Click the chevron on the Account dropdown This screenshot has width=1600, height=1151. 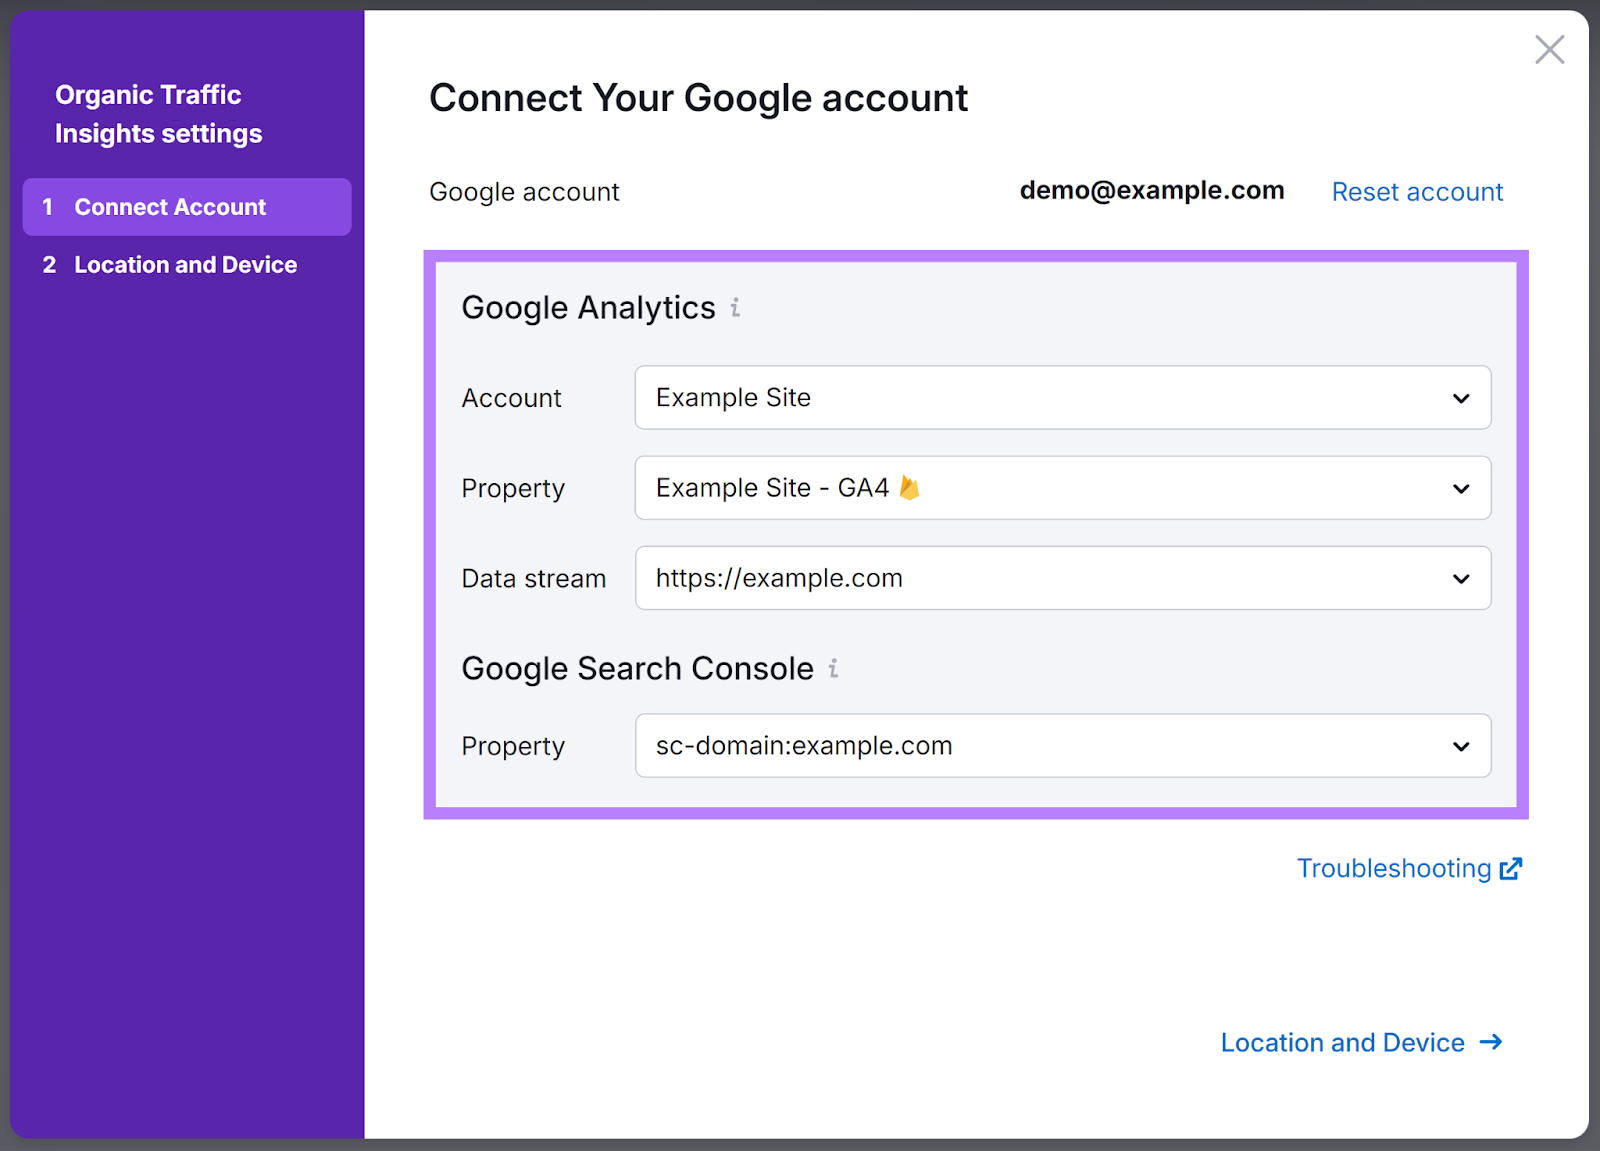pos(1461,397)
